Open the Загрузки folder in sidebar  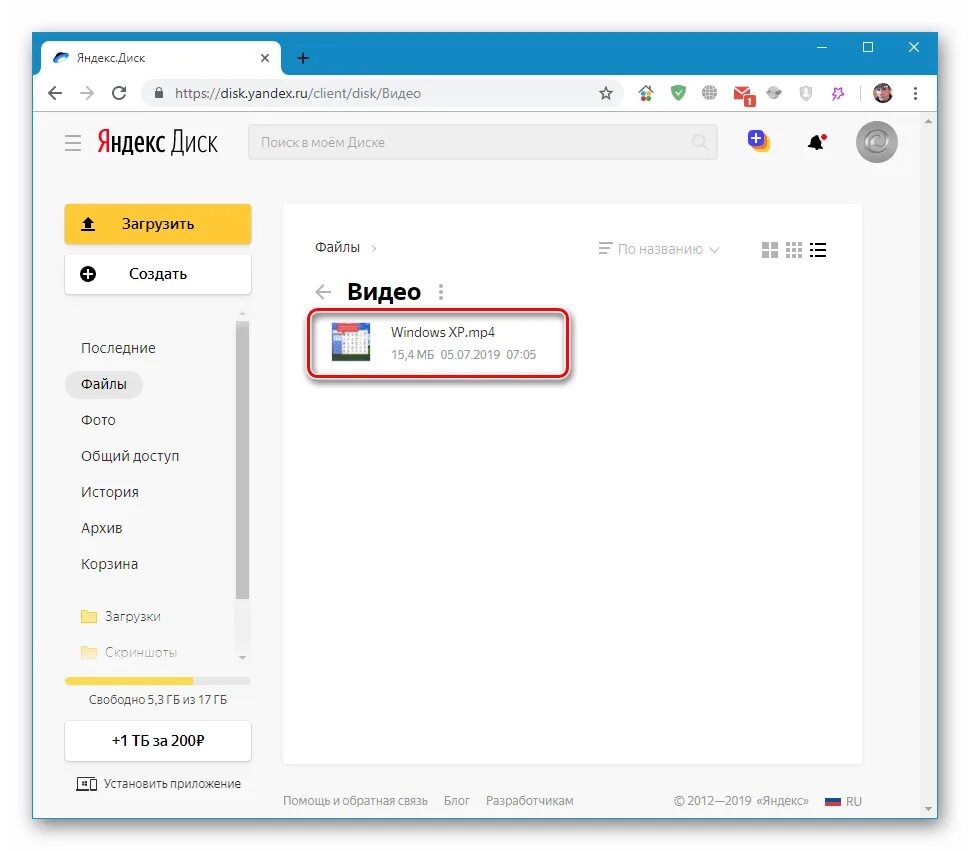point(121,617)
